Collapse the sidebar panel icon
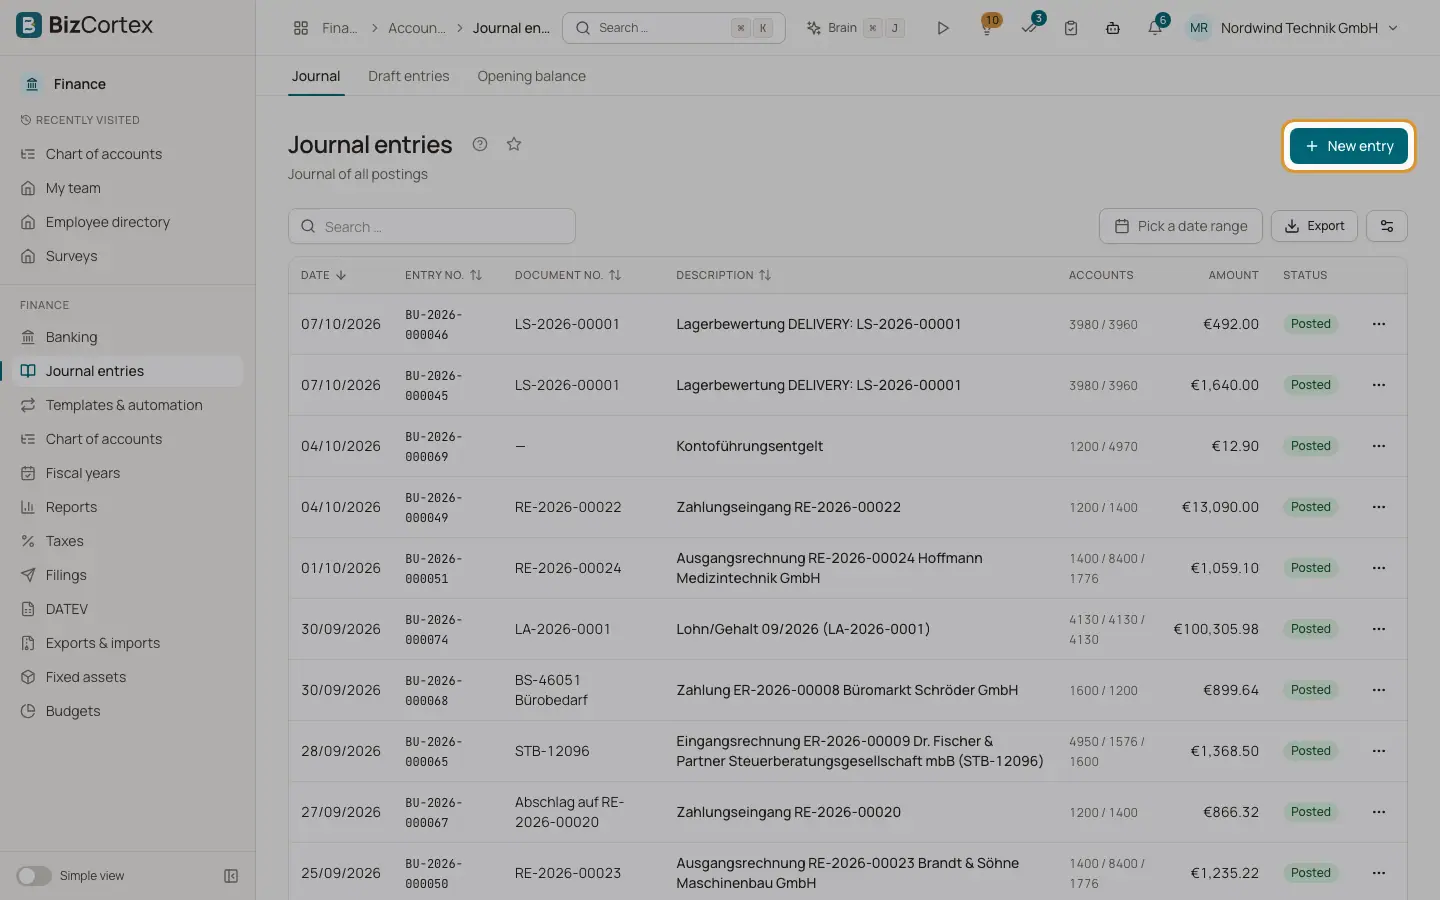Image resolution: width=1440 pixels, height=900 pixels. (231, 876)
